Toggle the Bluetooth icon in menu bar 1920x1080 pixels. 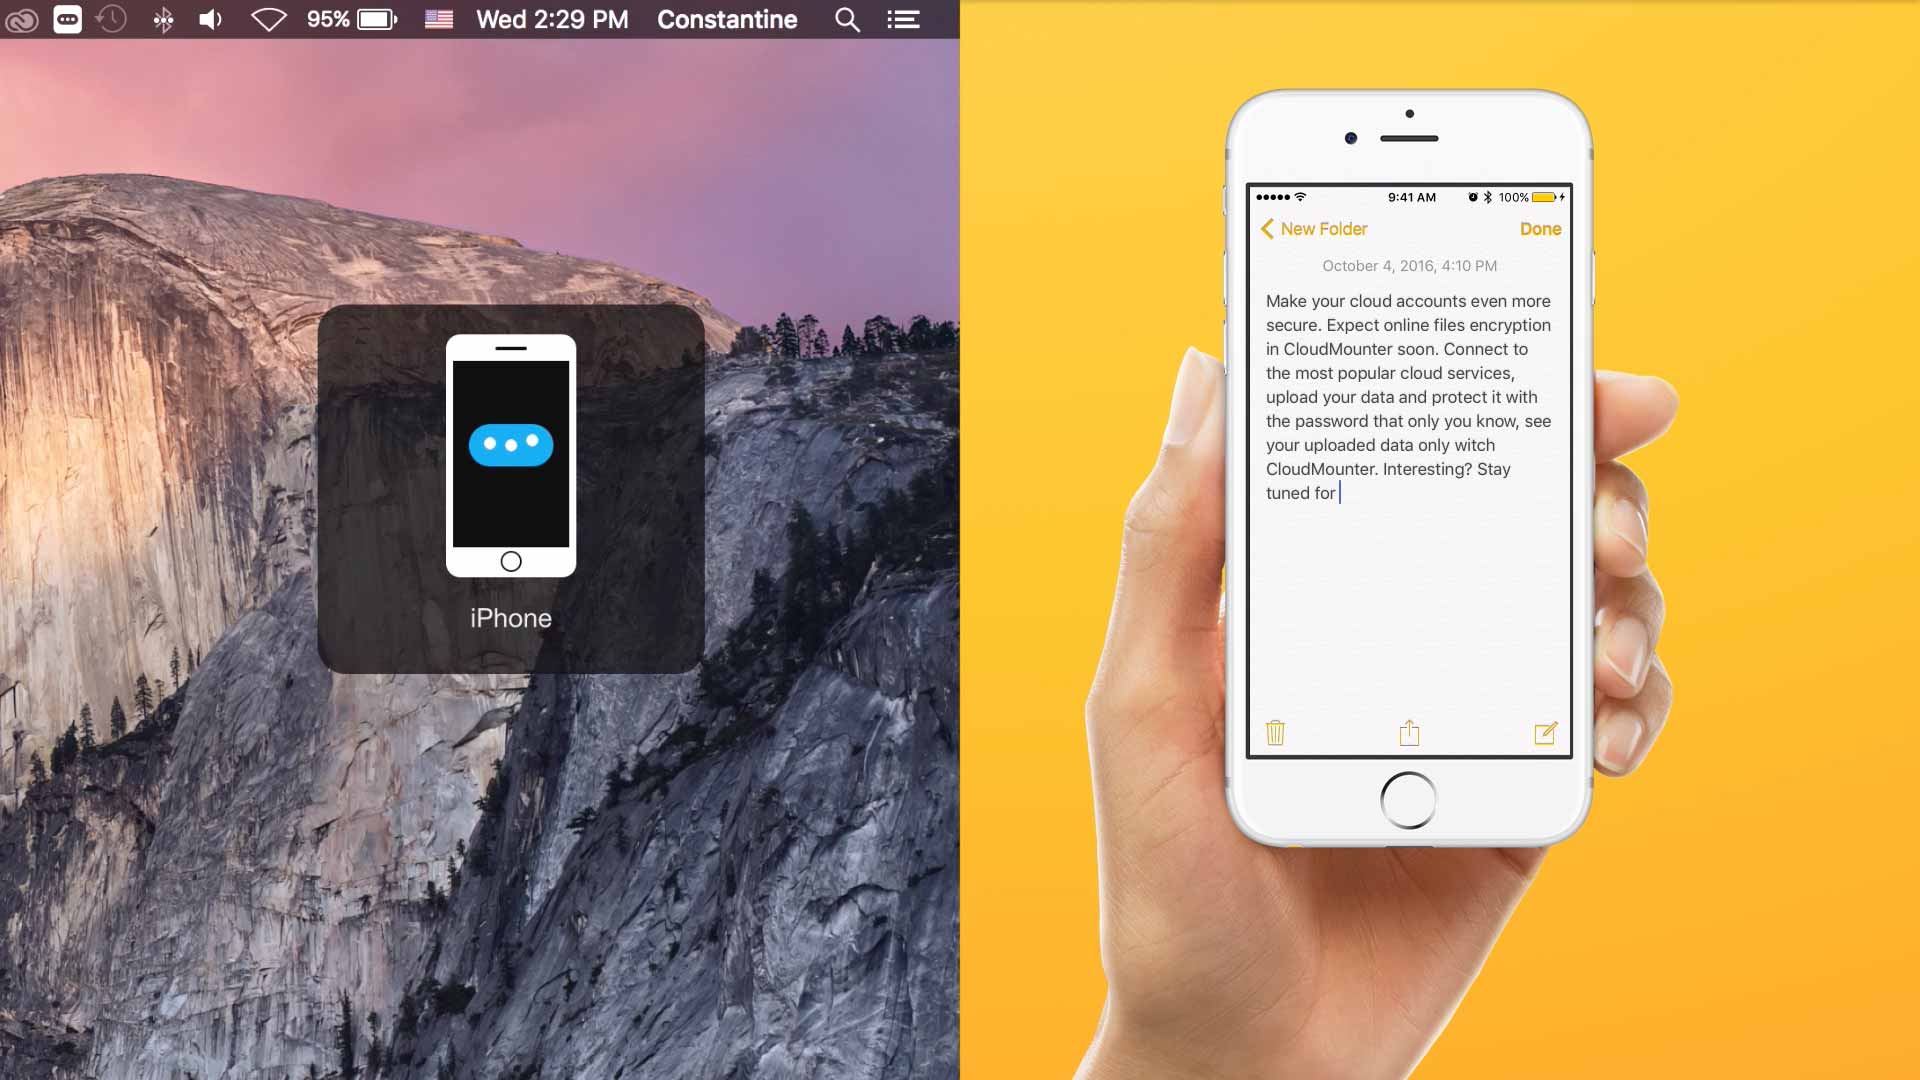click(164, 18)
